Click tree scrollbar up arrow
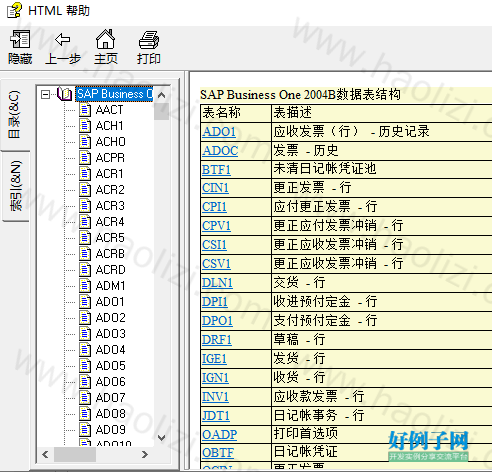The height and width of the screenshot is (472, 492). pyautogui.click(x=162, y=95)
